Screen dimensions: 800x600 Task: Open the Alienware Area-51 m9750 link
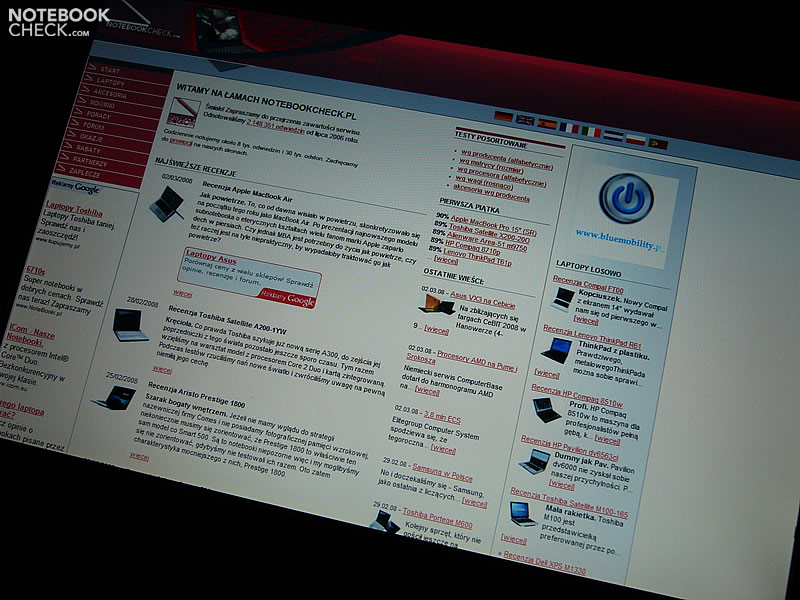coord(486,242)
